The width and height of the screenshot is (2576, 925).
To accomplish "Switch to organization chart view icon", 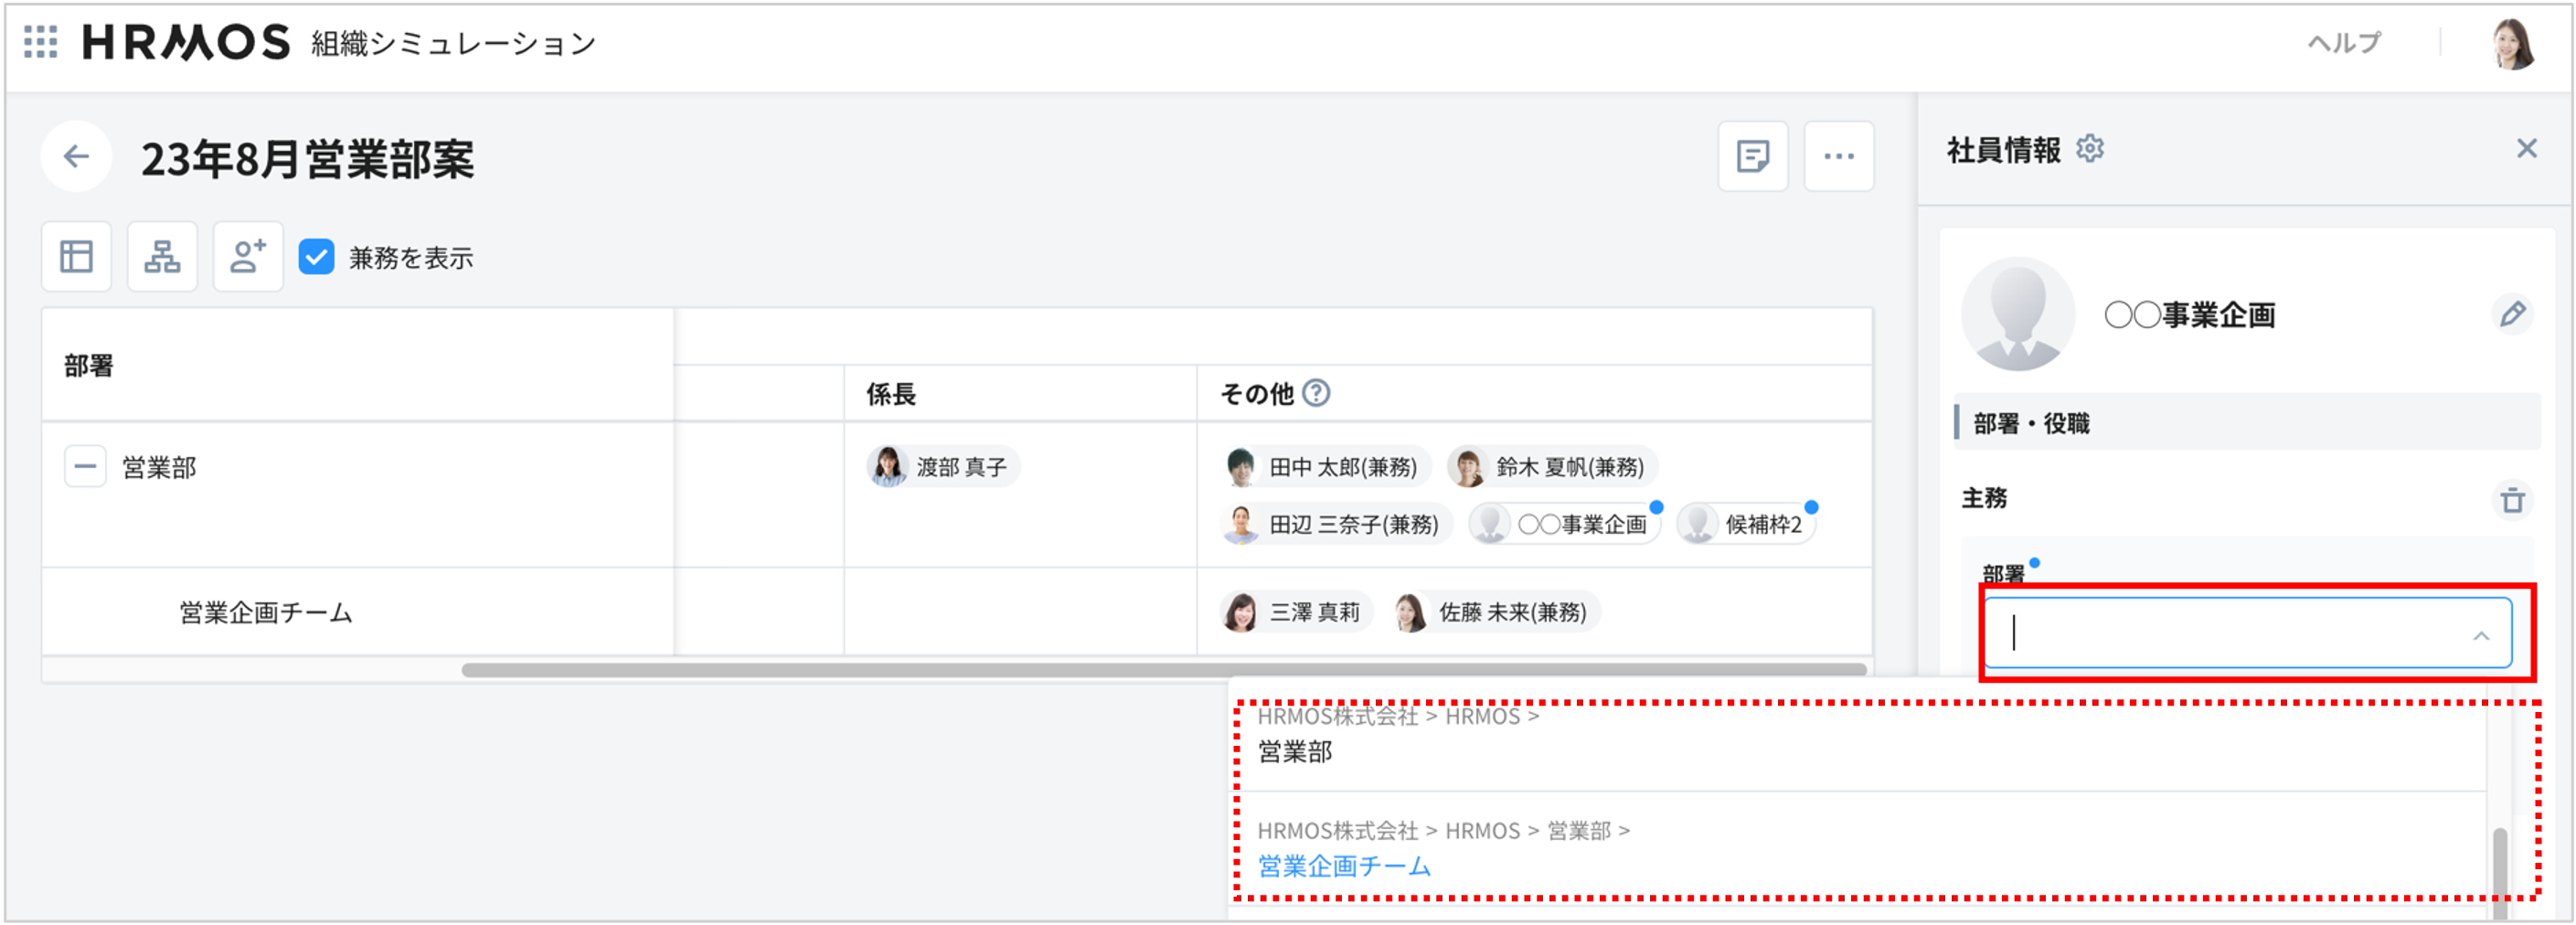I will click(x=162, y=256).
